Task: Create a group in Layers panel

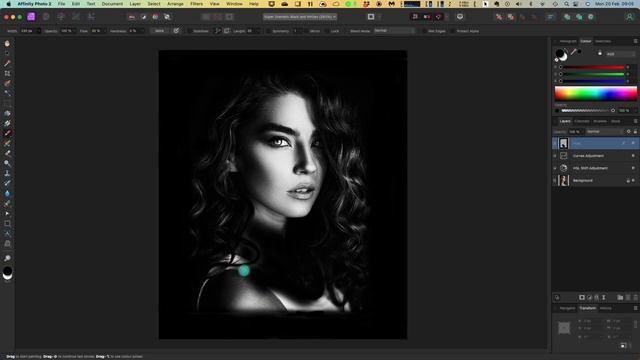Action: coord(620,298)
